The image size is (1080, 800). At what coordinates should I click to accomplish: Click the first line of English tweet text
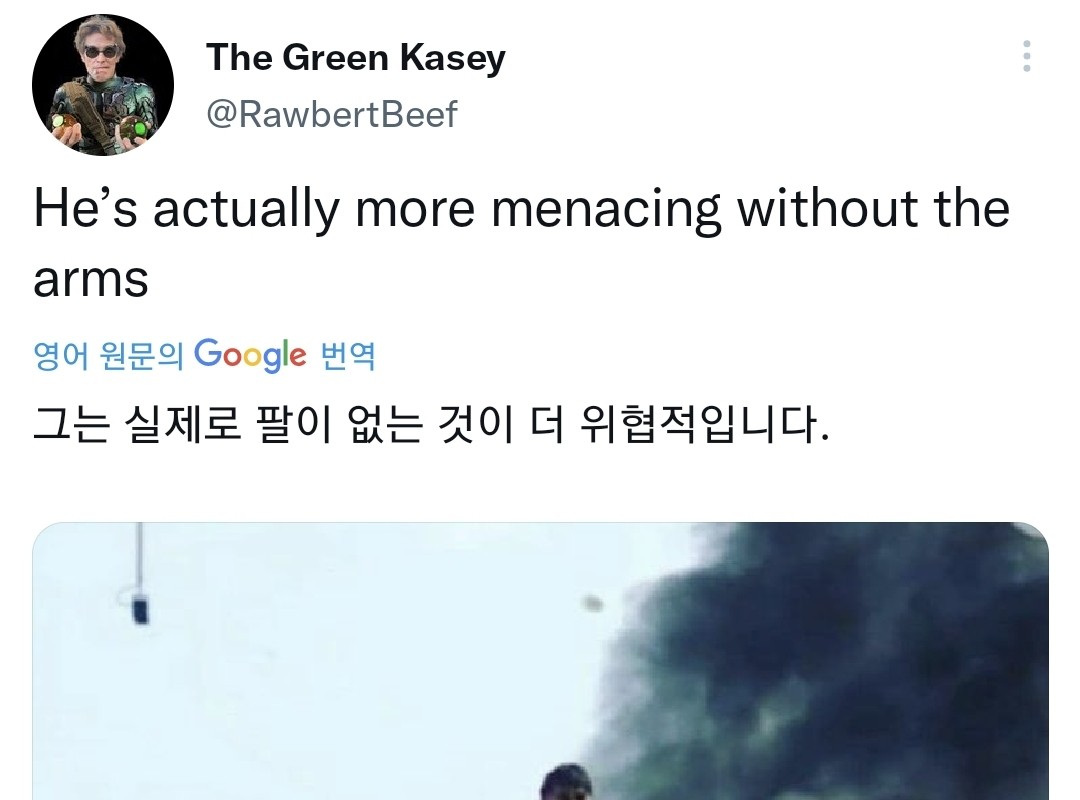click(520, 210)
